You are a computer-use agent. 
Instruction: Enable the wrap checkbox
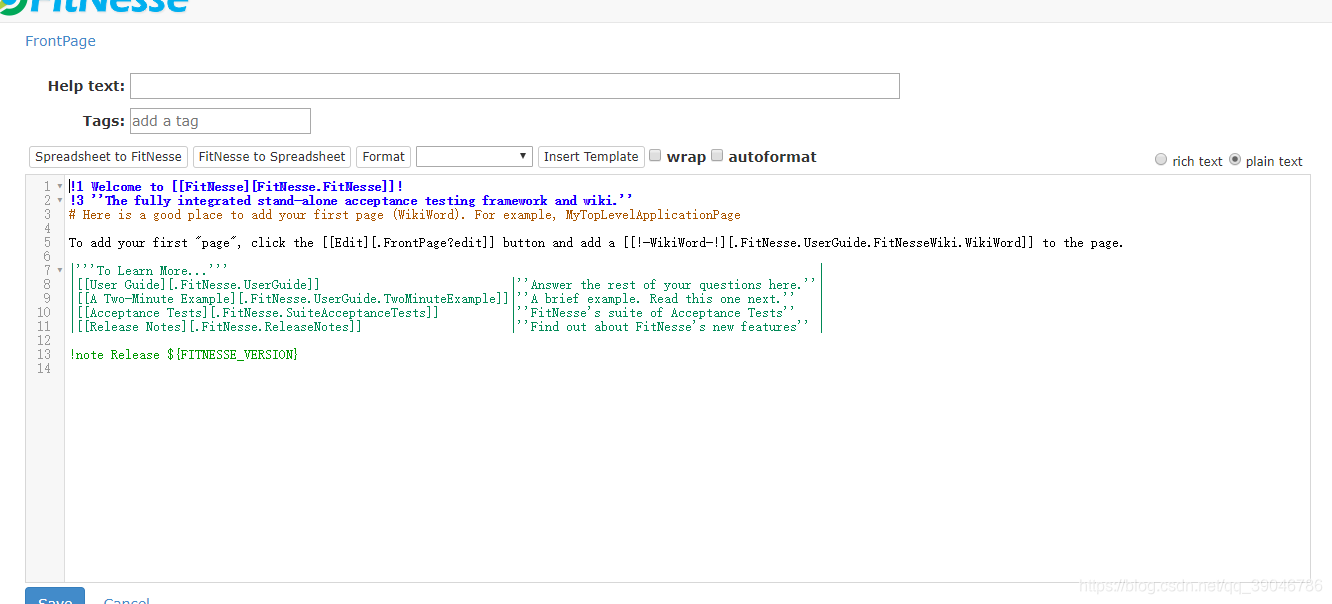[x=655, y=155]
